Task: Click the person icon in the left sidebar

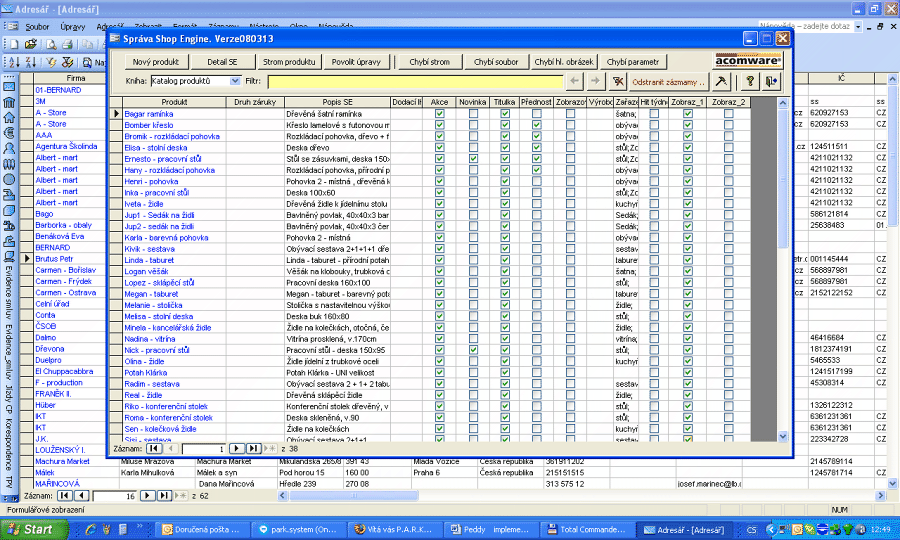Action: click(x=9, y=149)
